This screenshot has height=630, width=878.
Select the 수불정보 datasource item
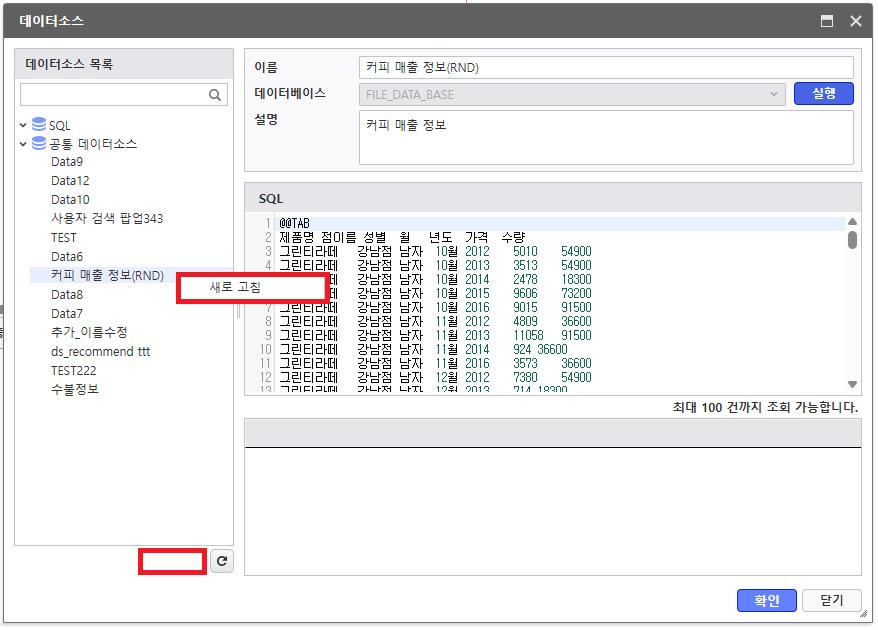tap(75, 389)
